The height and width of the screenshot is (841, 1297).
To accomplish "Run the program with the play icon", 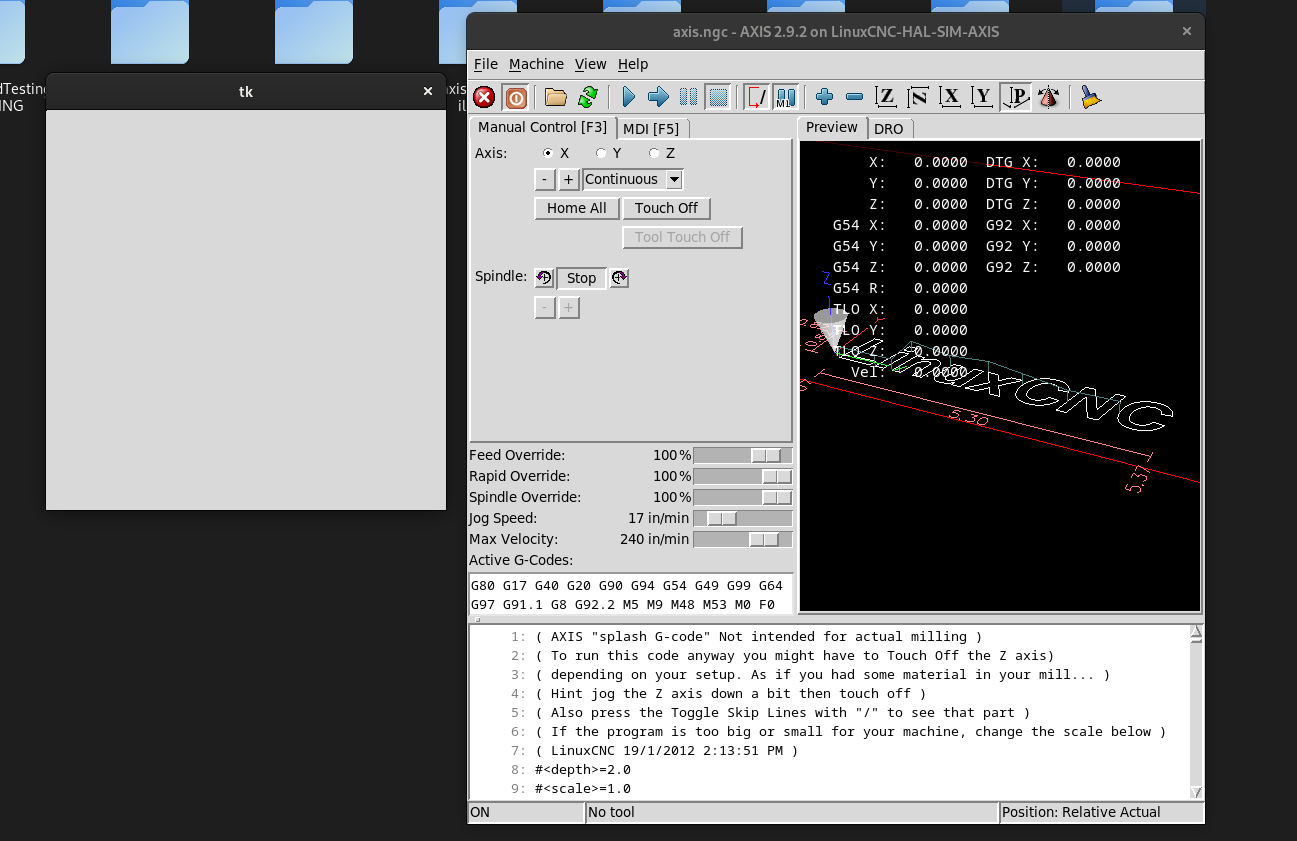I will click(x=628, y=97).
